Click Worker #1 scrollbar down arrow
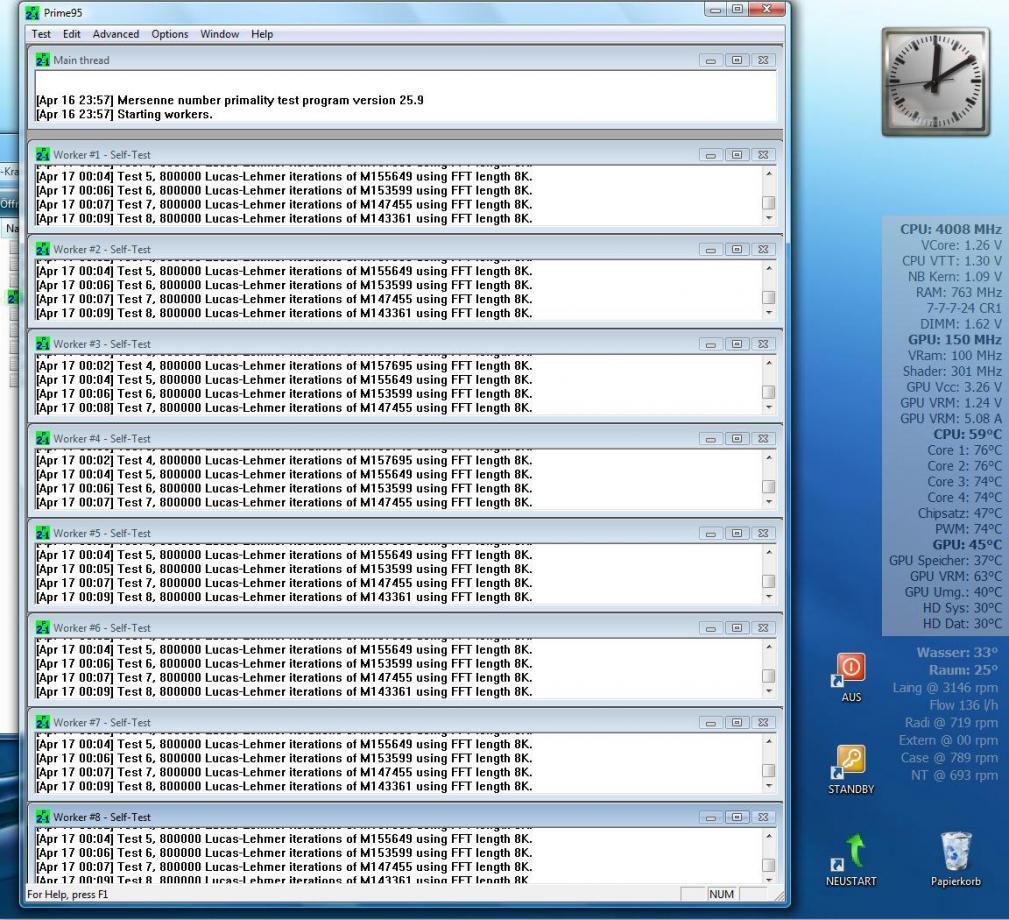This screenshot has width=1009, height=920. (768, 218)
